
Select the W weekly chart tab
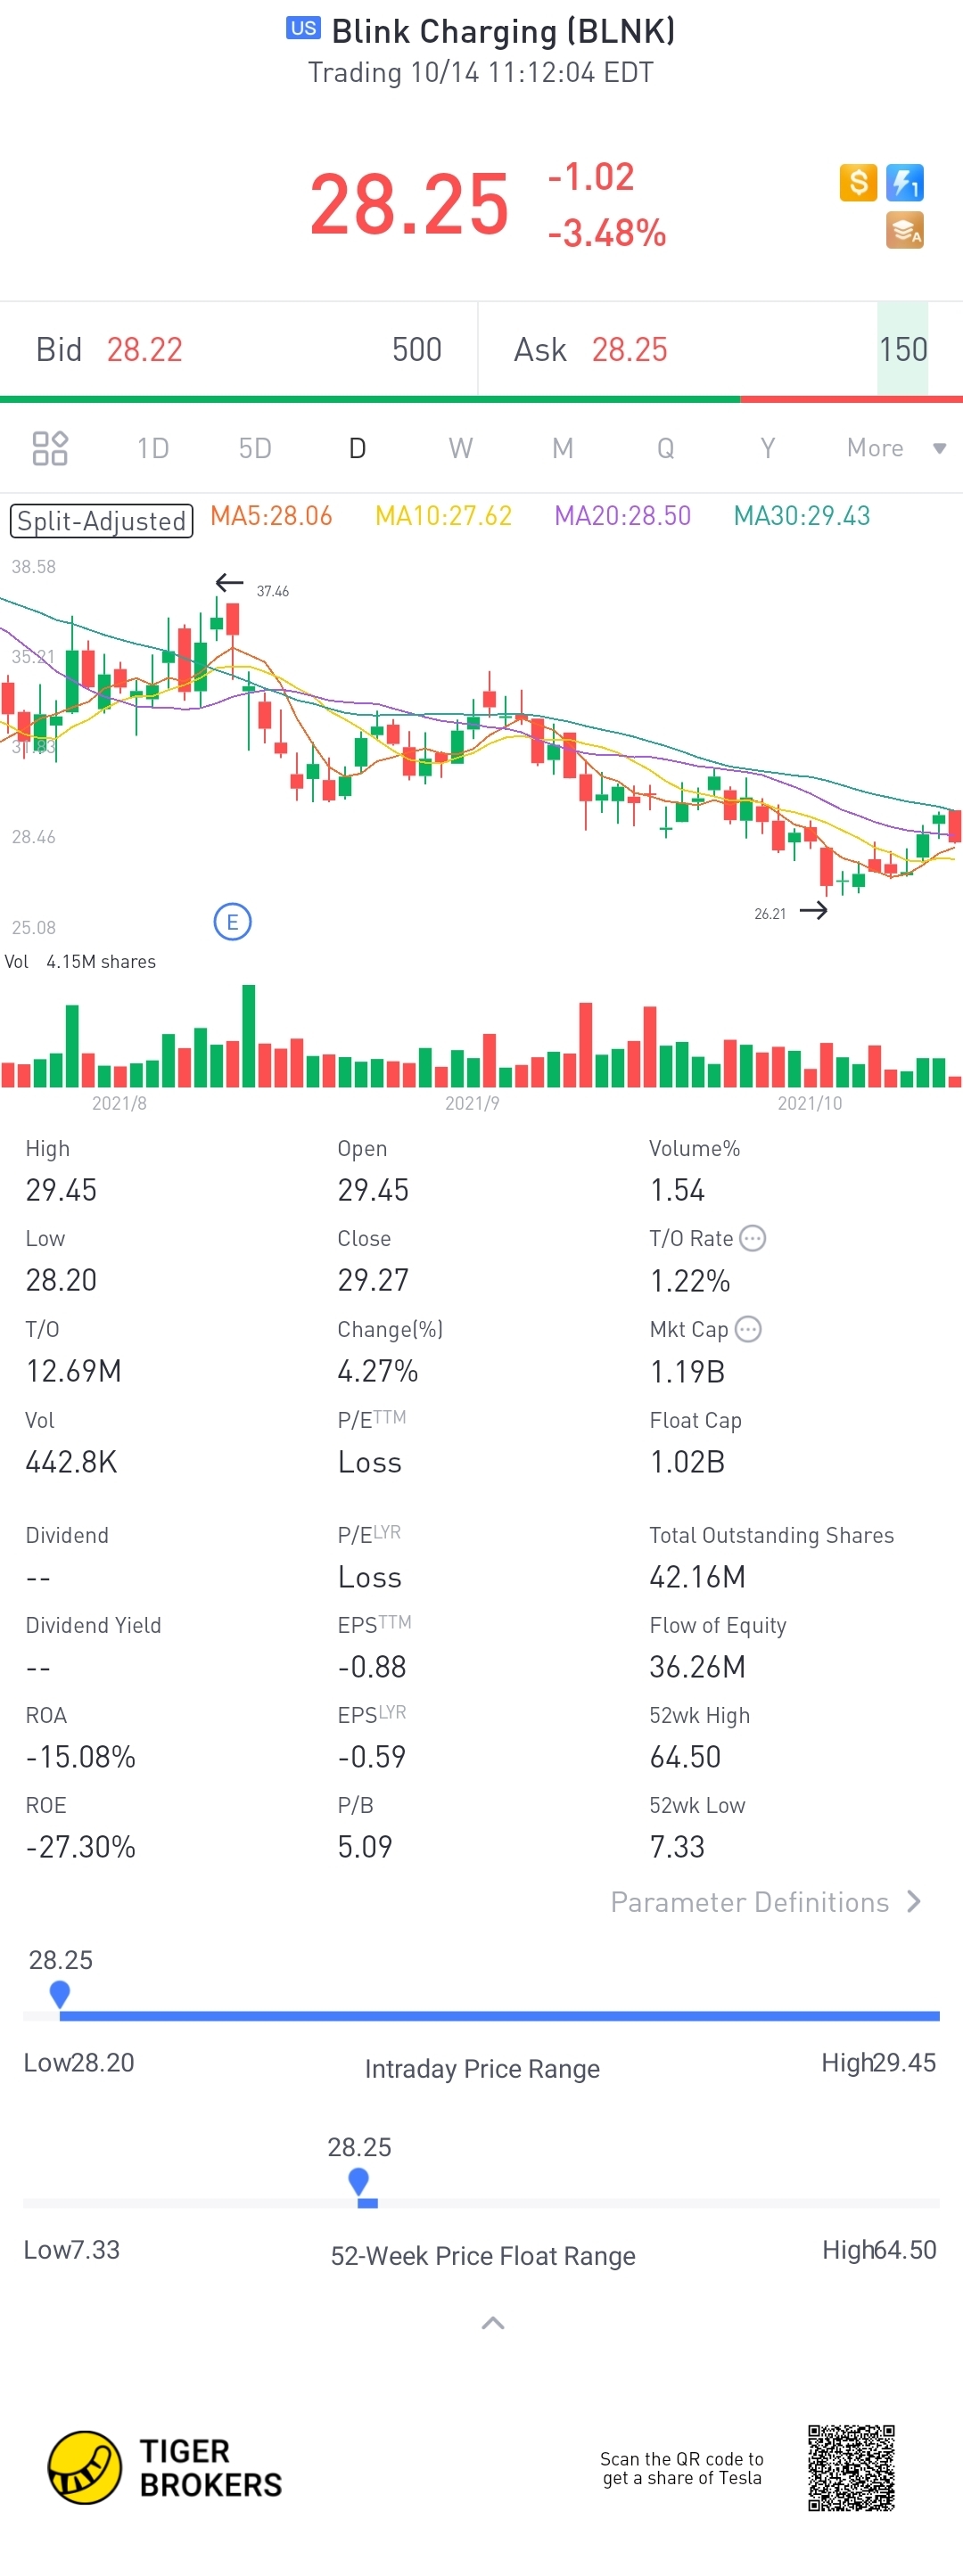point(460,448)
